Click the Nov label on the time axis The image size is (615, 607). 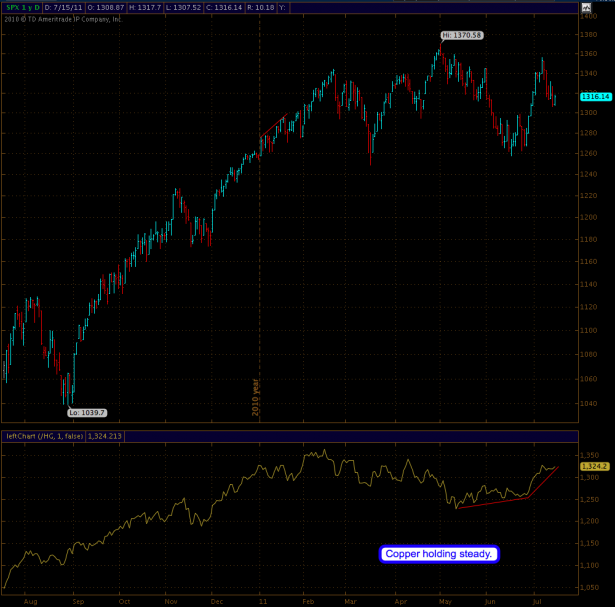tap(171, 602)
